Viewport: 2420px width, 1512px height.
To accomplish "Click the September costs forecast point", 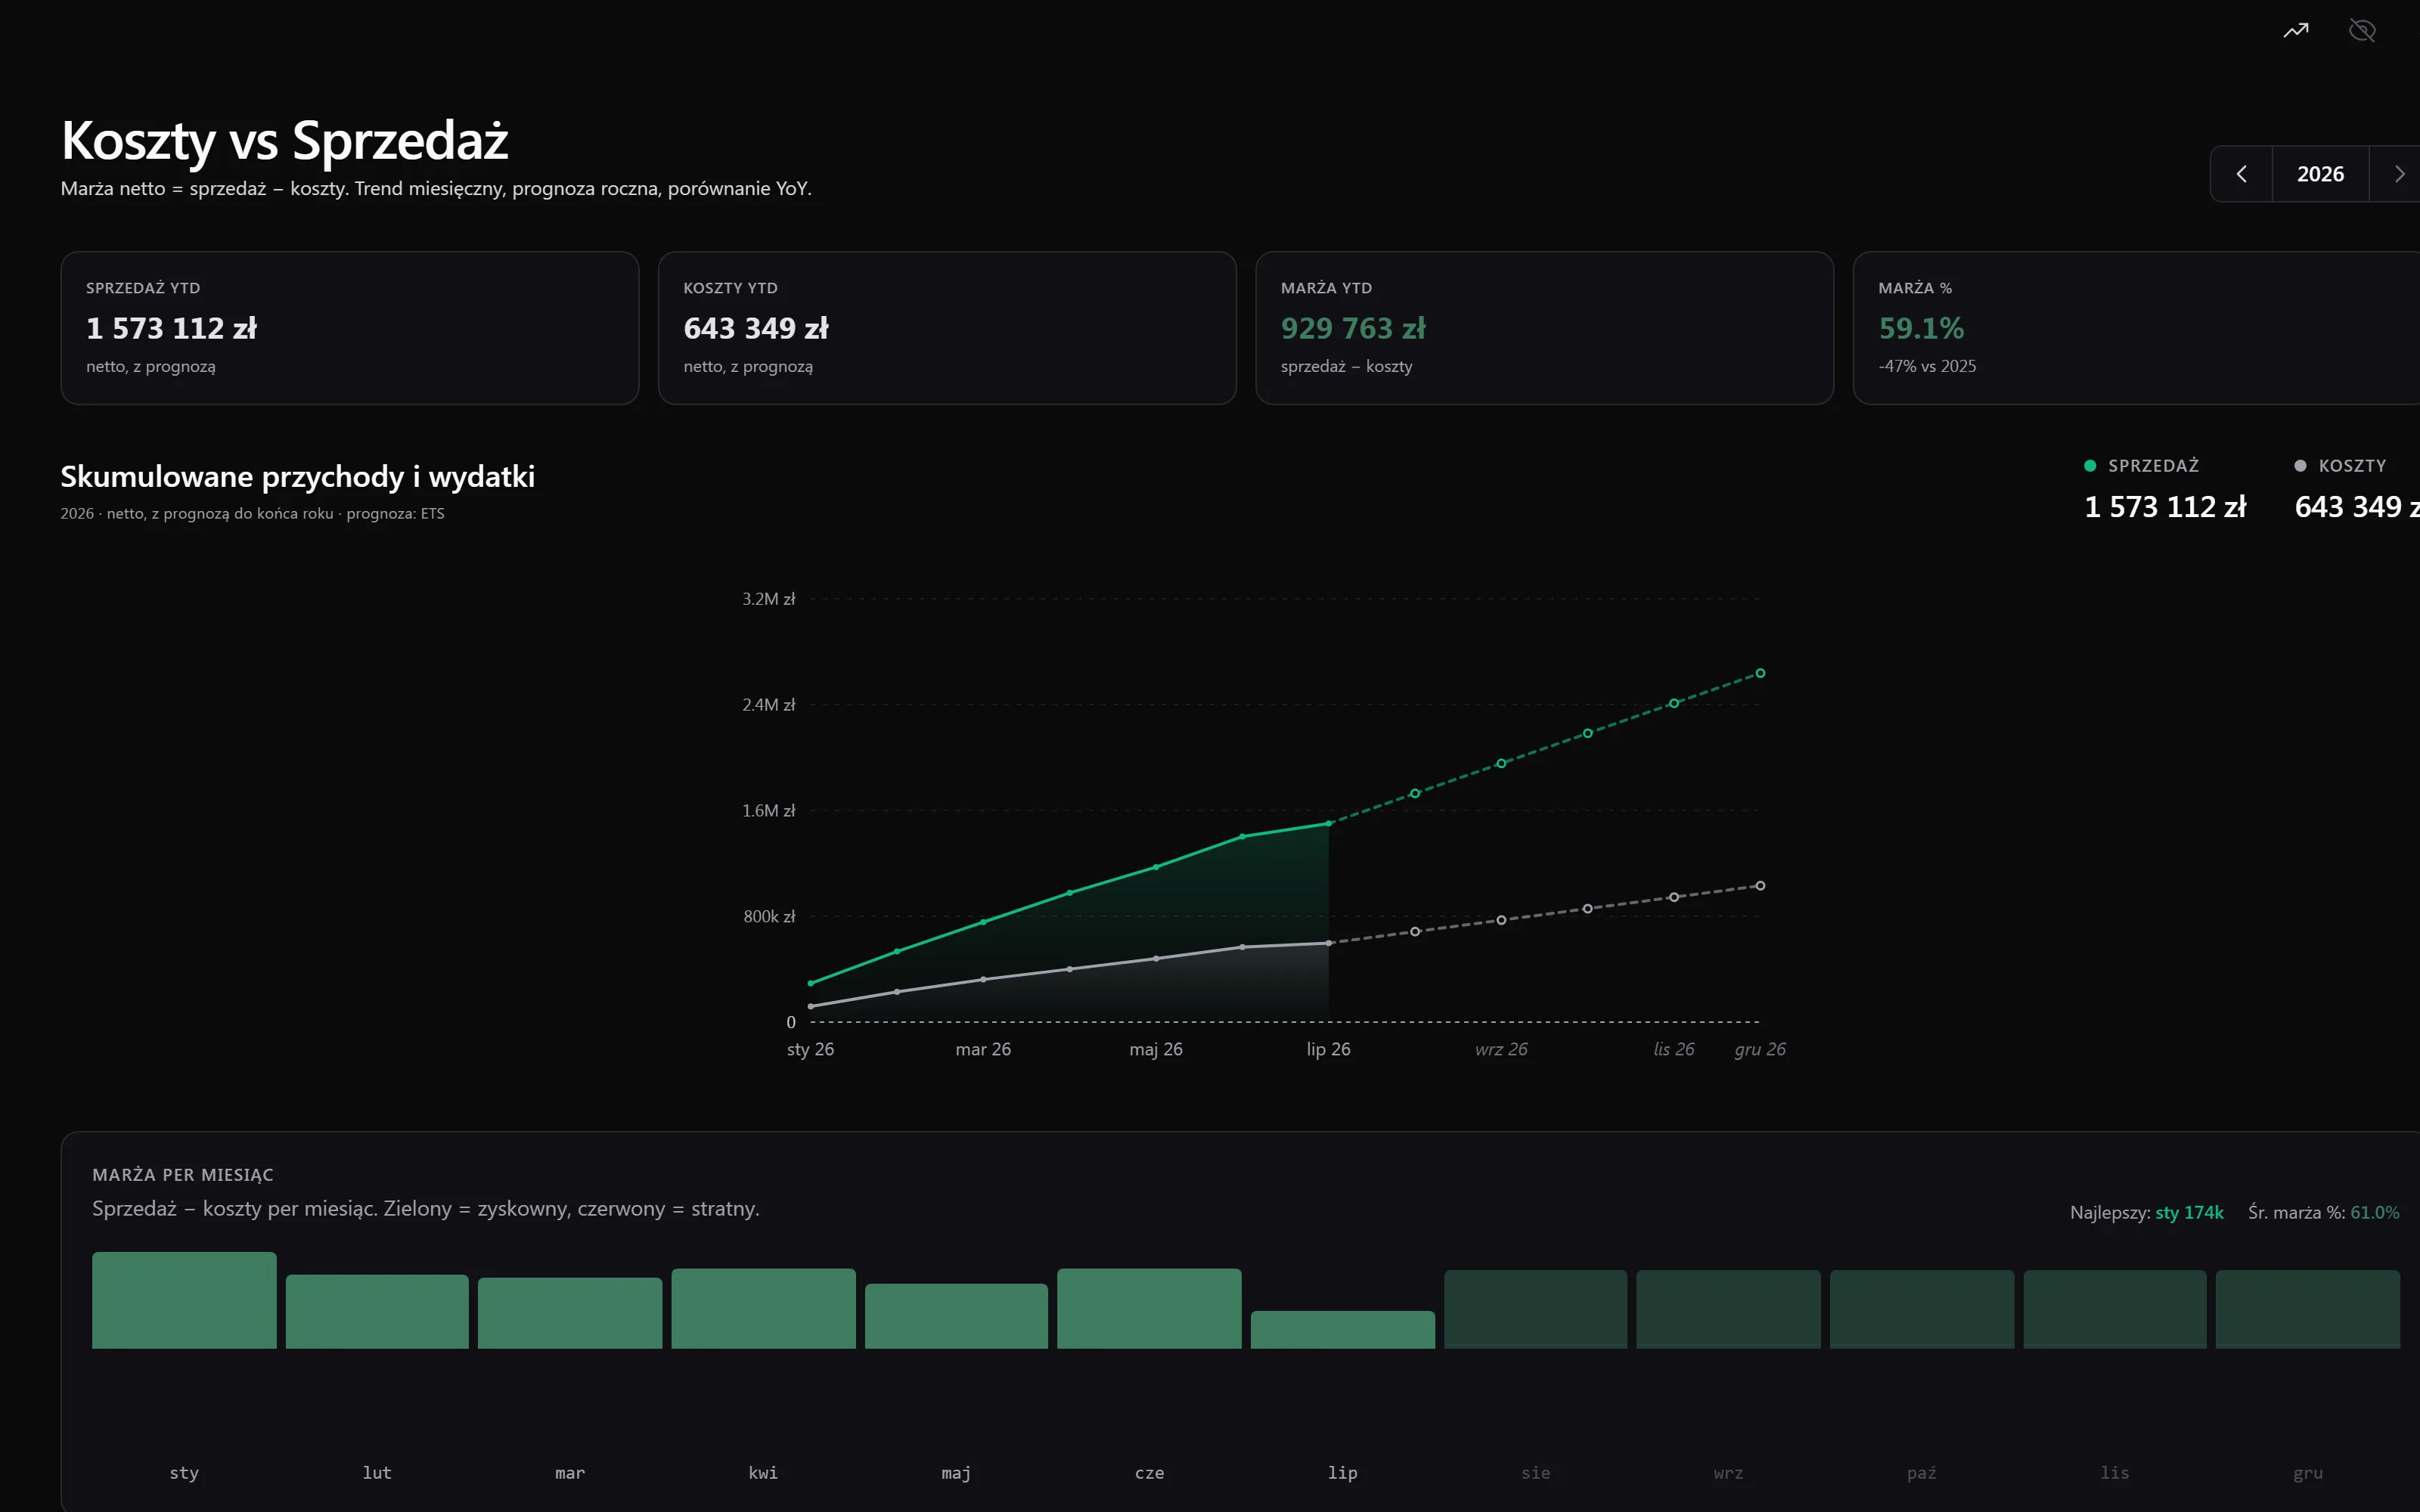I will click(1501, 920).
